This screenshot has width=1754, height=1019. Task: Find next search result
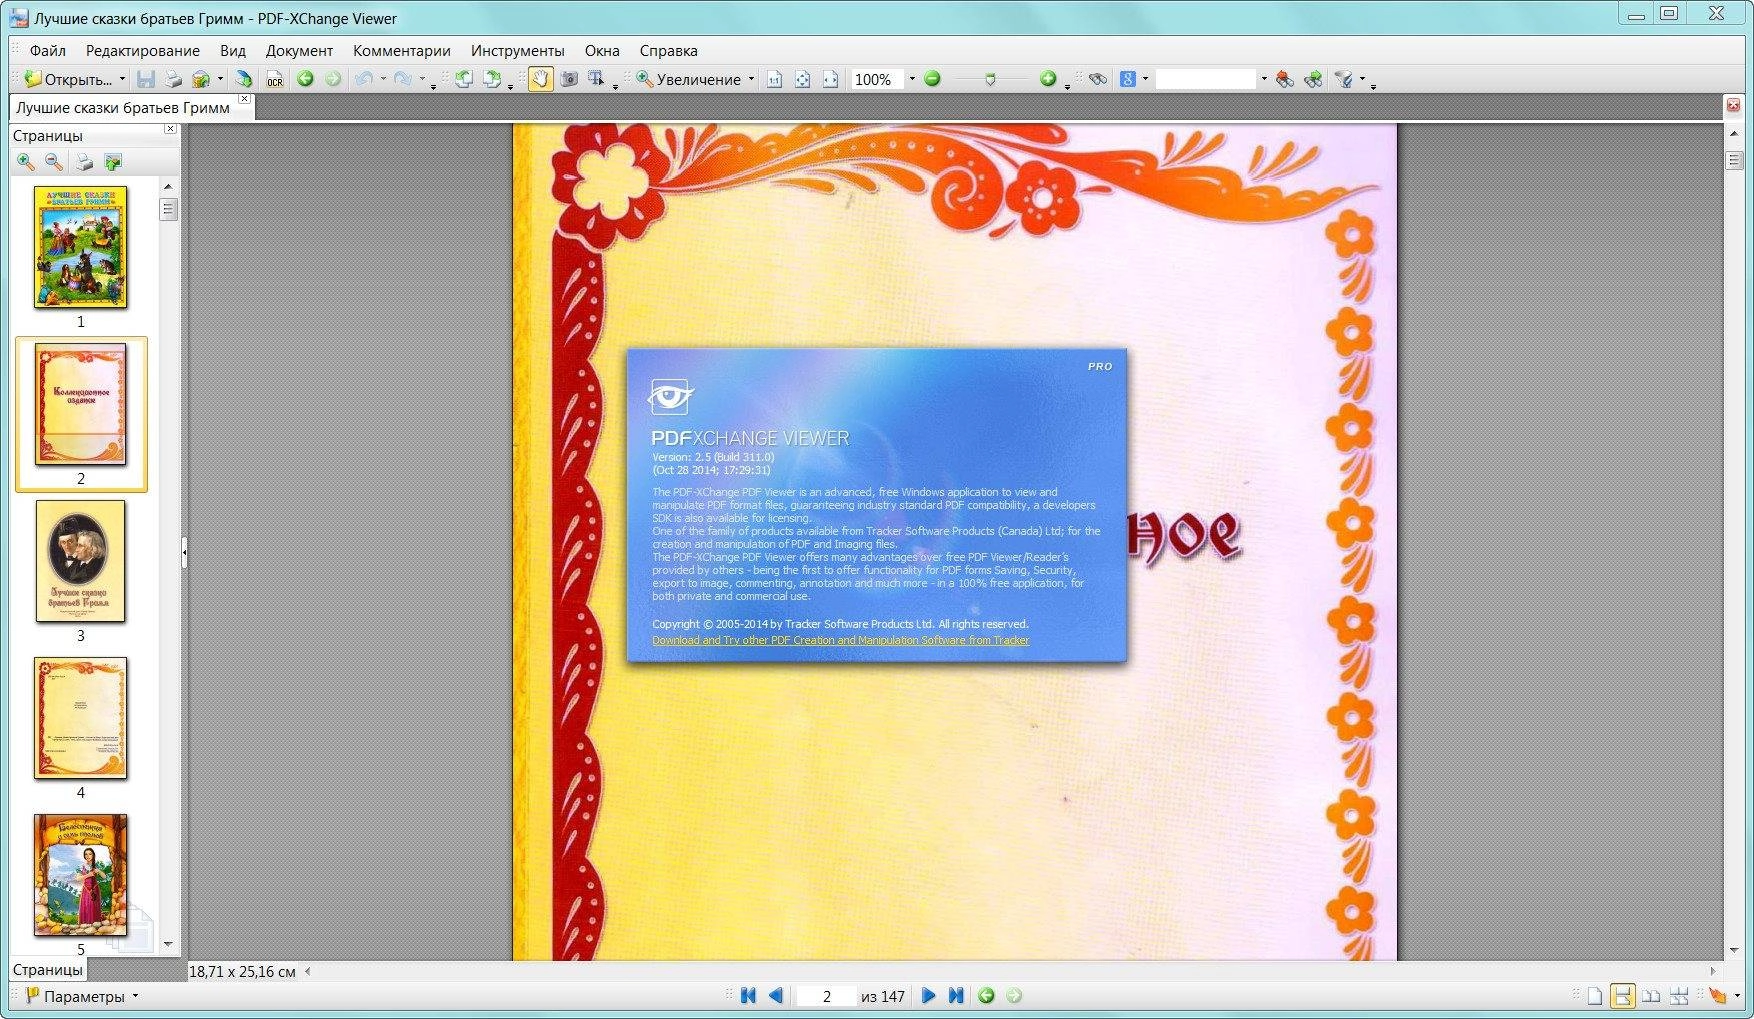pyautogui.click(x=1313, y=79)
